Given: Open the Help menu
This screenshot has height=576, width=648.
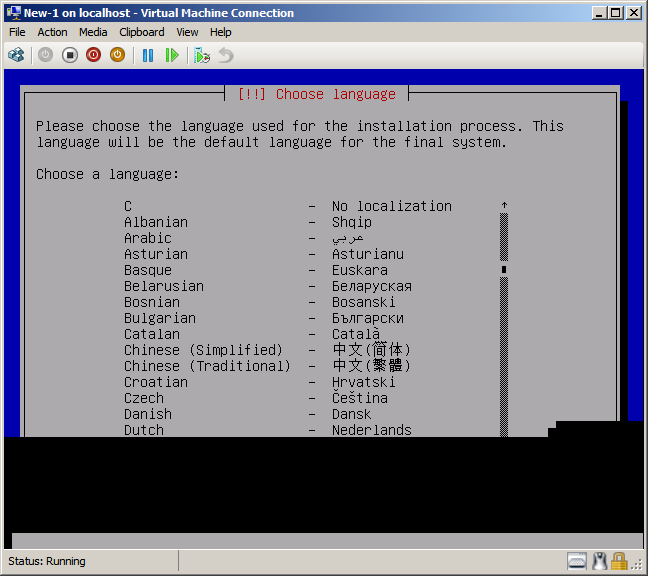Looking at the screenshot, I should pyautogui.click(x=220, y=32).
